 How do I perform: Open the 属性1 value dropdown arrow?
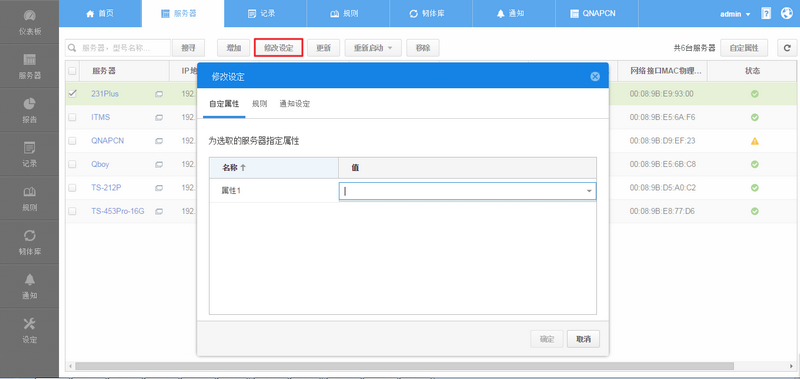[589, 191]
